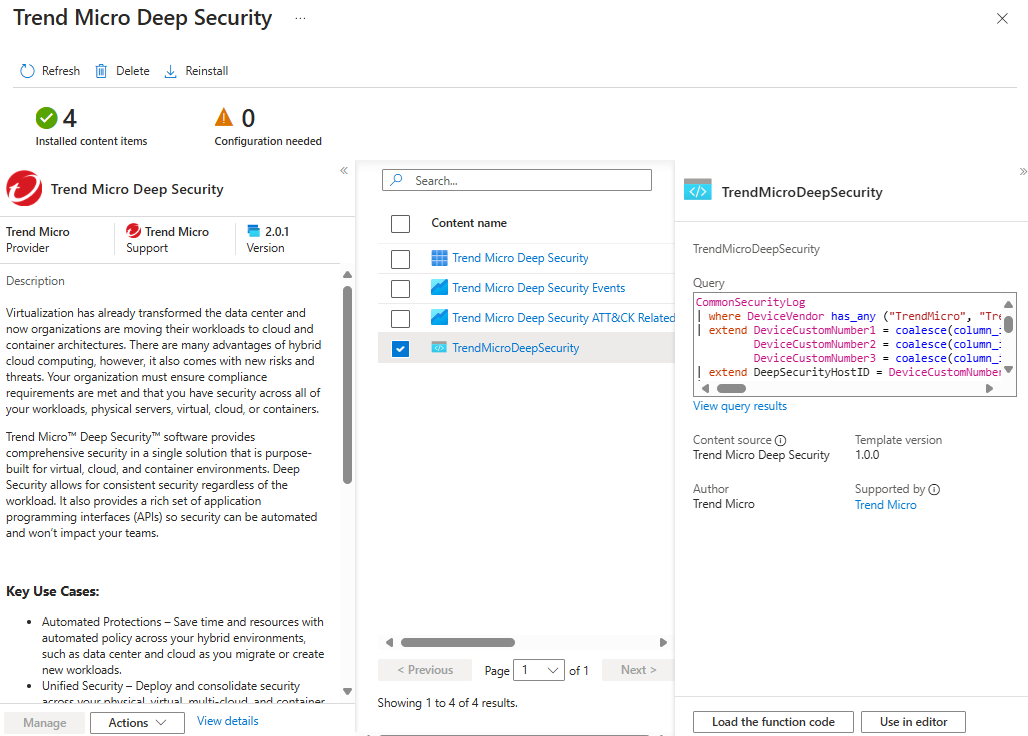Viewport: 1028px width, 736px height.
Task: Check the Trend Micro Deep Security checkbox
Action: coord(400,259)
